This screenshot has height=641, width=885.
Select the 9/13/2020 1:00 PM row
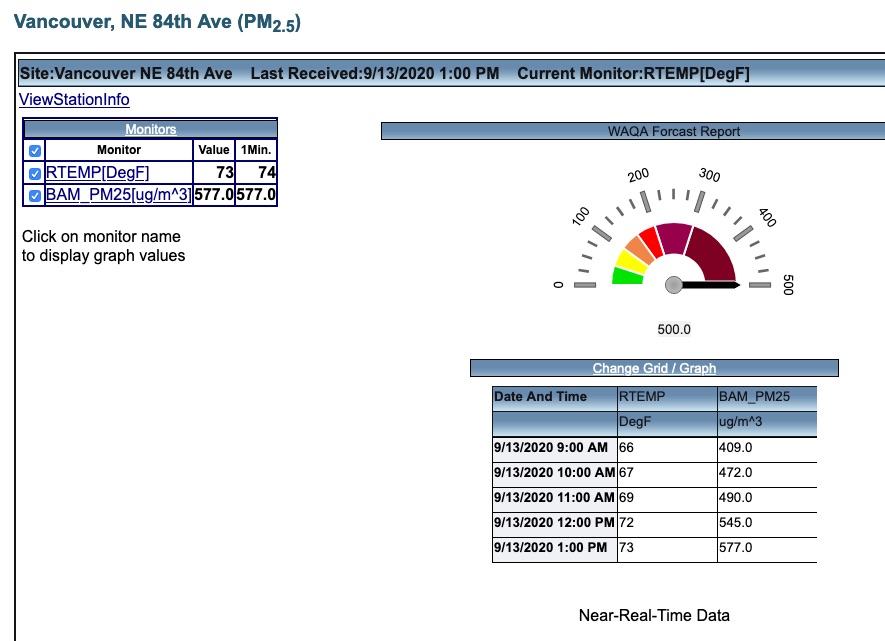pyautogui.click(x=655, y=549)
